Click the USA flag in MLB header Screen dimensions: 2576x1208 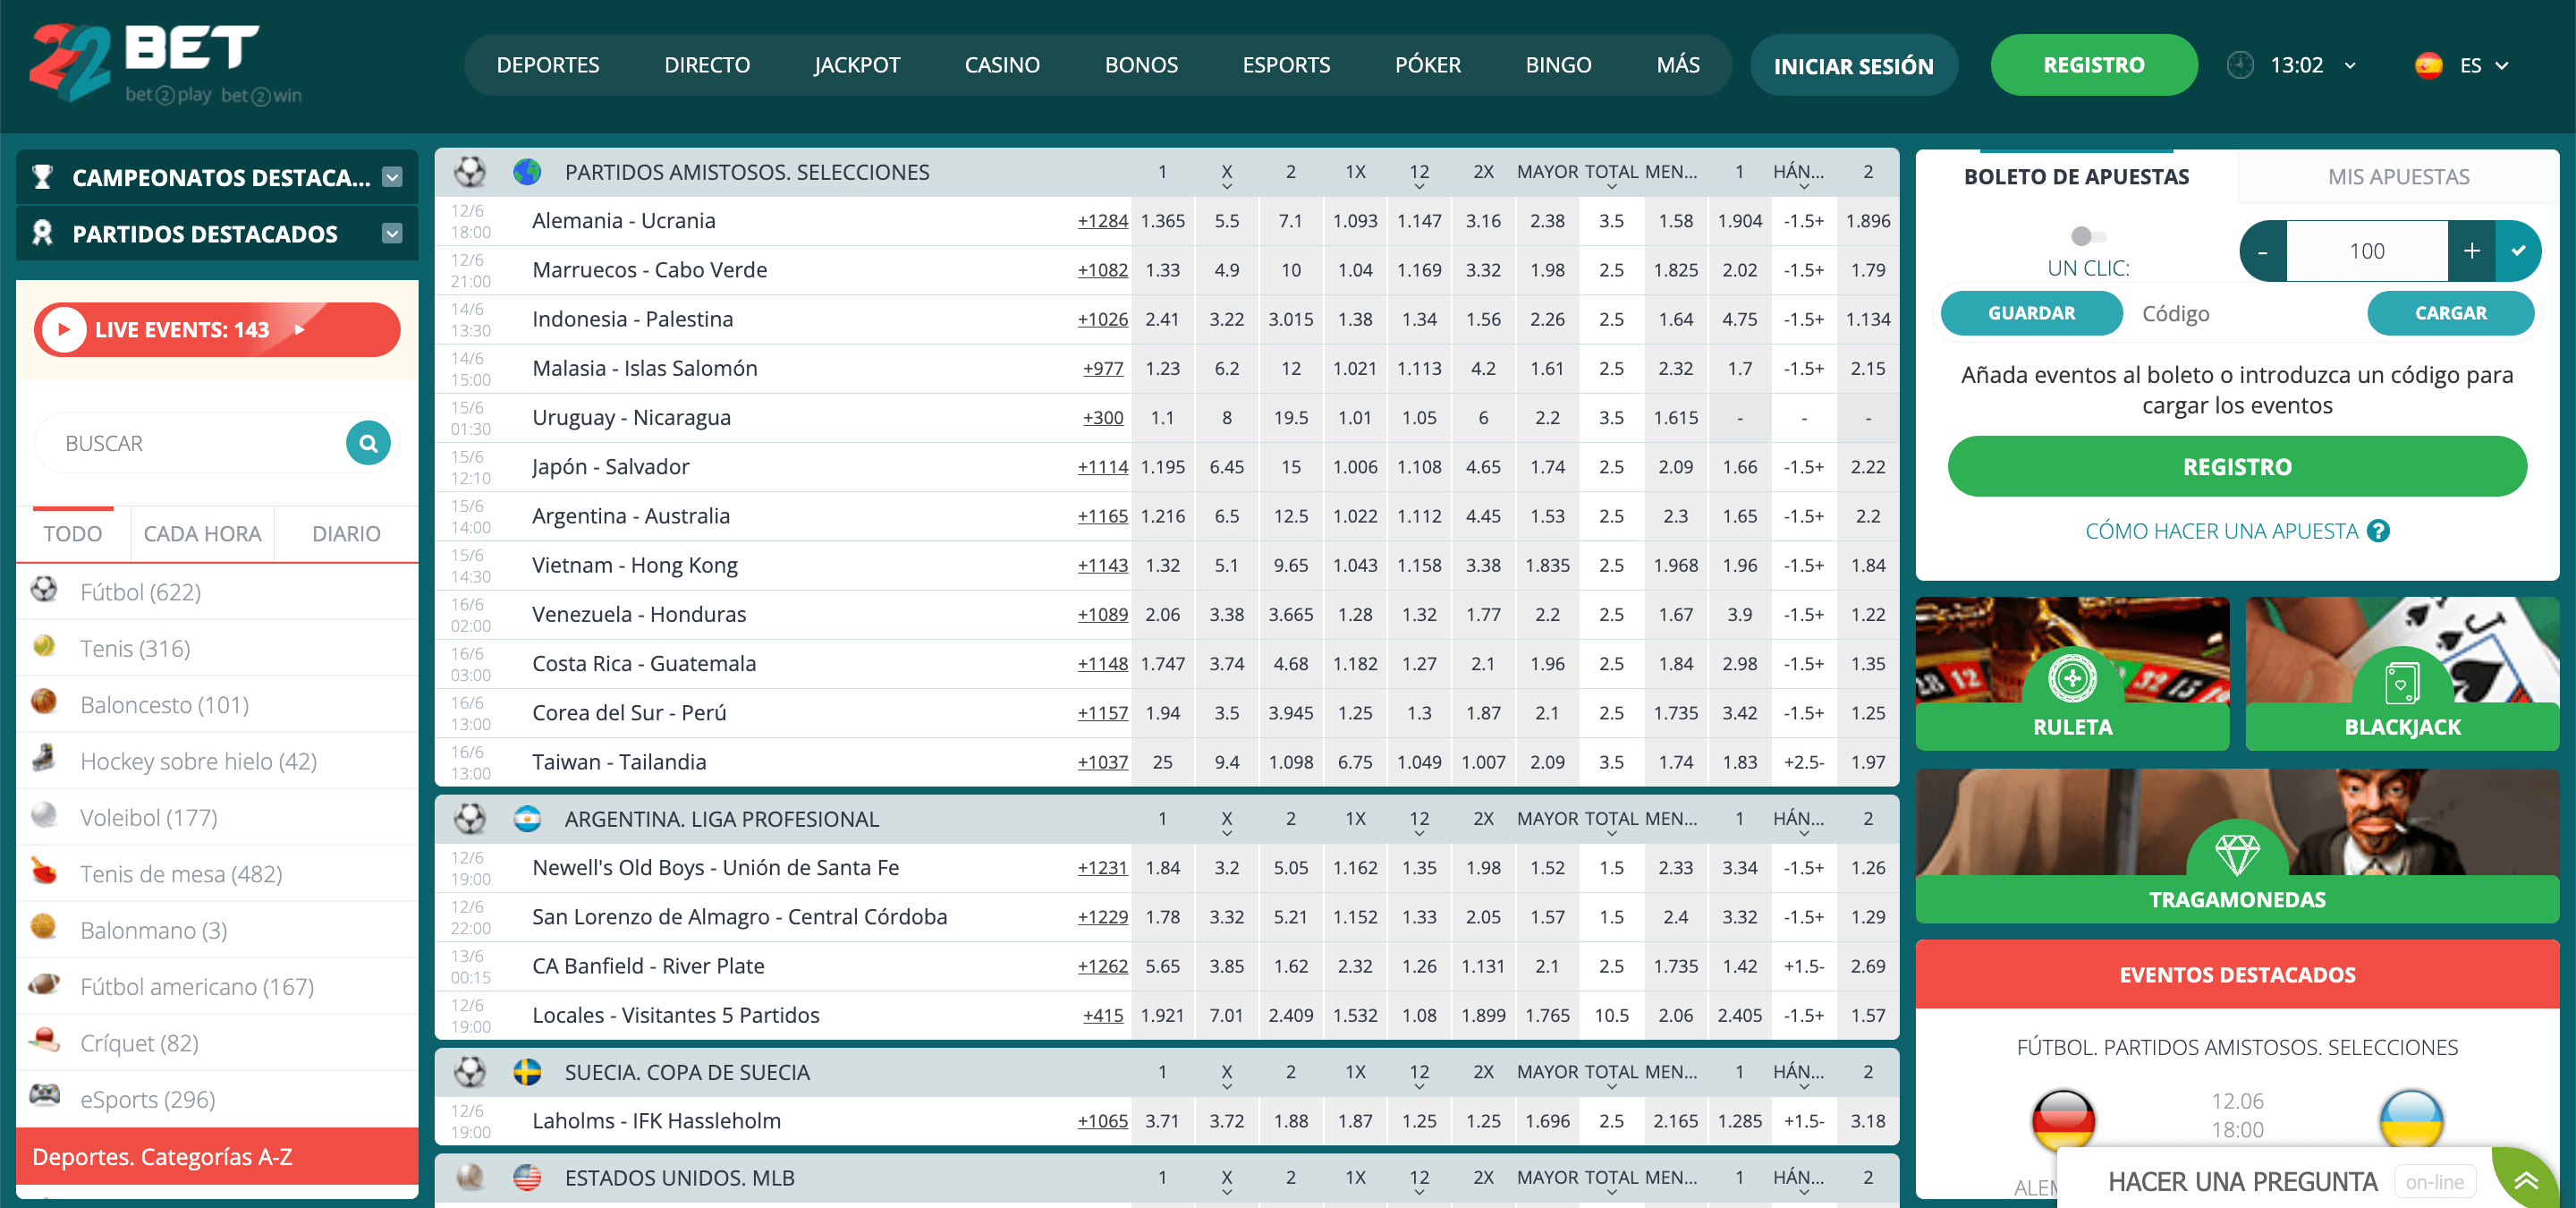point(527,1178)
